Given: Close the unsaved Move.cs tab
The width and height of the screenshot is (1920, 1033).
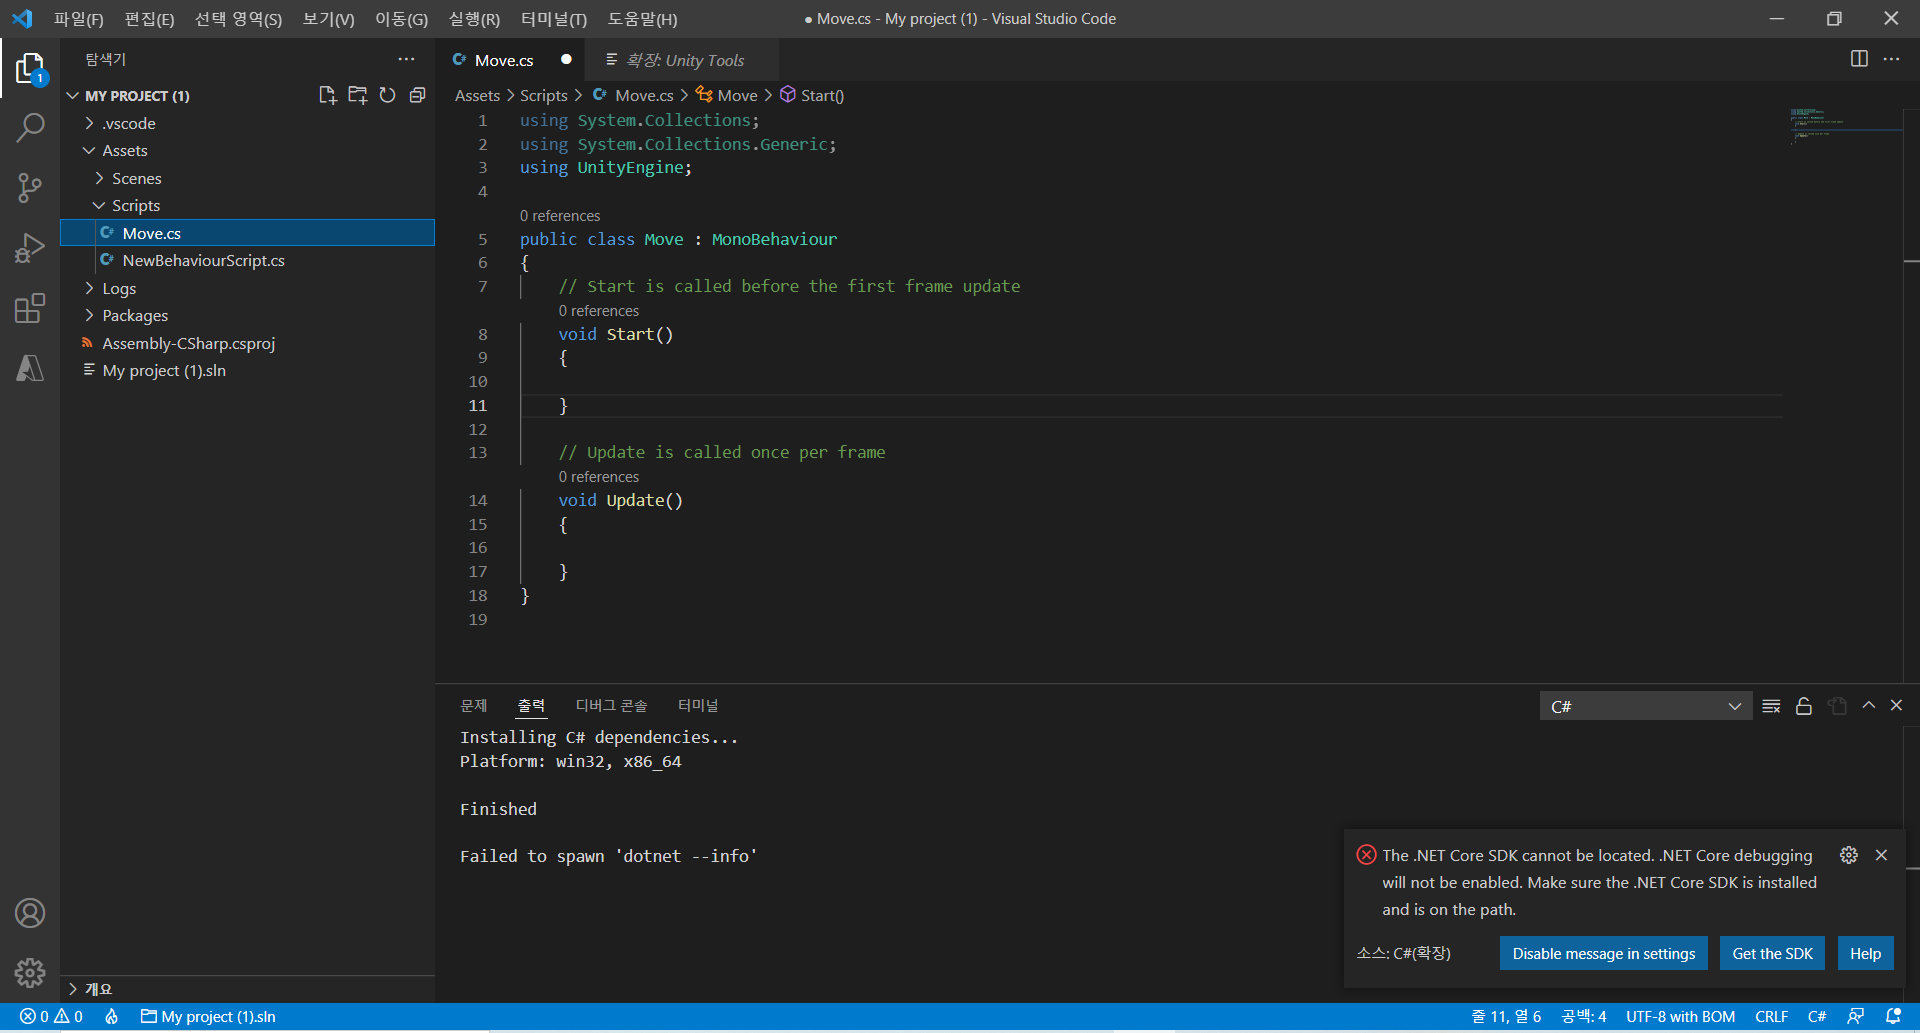Looking at the screenshot, I should [x=566, y=60].
